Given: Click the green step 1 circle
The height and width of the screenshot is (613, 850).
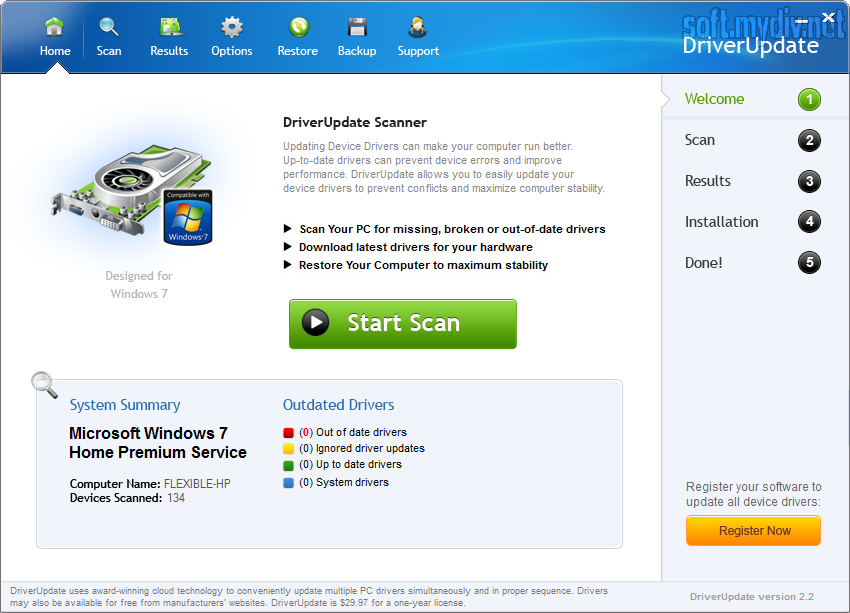Looking at the screenshot, I should pos(809,100).
